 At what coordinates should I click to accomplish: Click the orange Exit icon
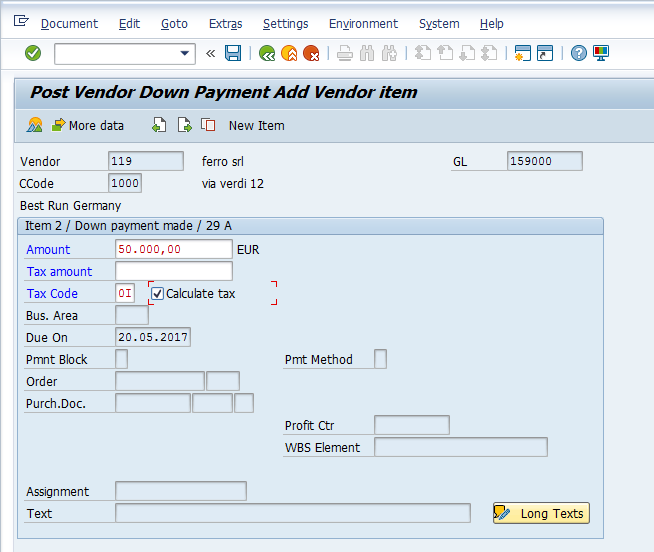click(289, 53)
